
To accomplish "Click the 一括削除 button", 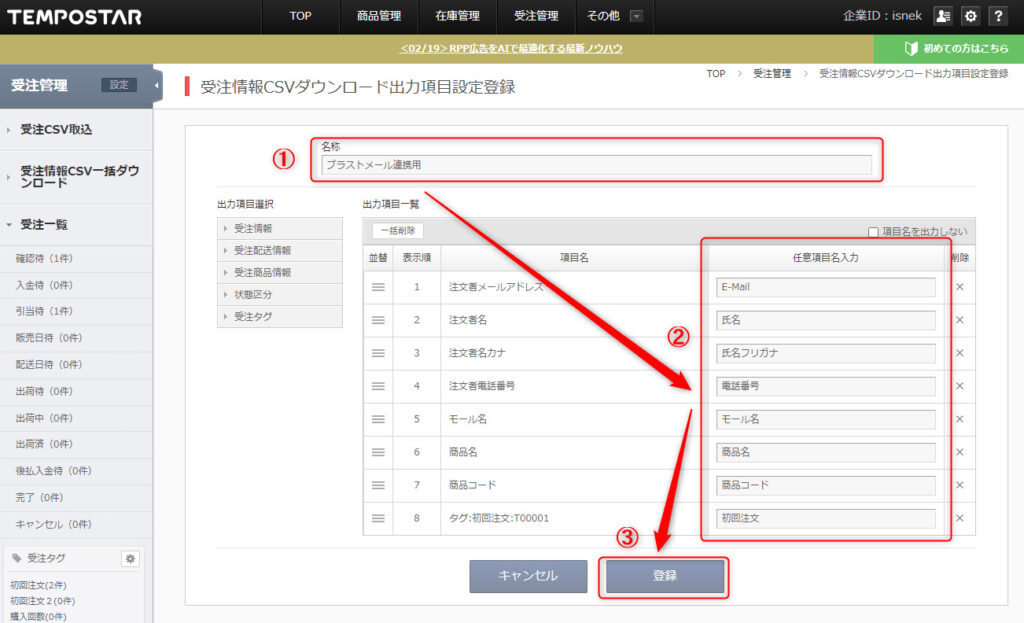I will coord(398,231).
